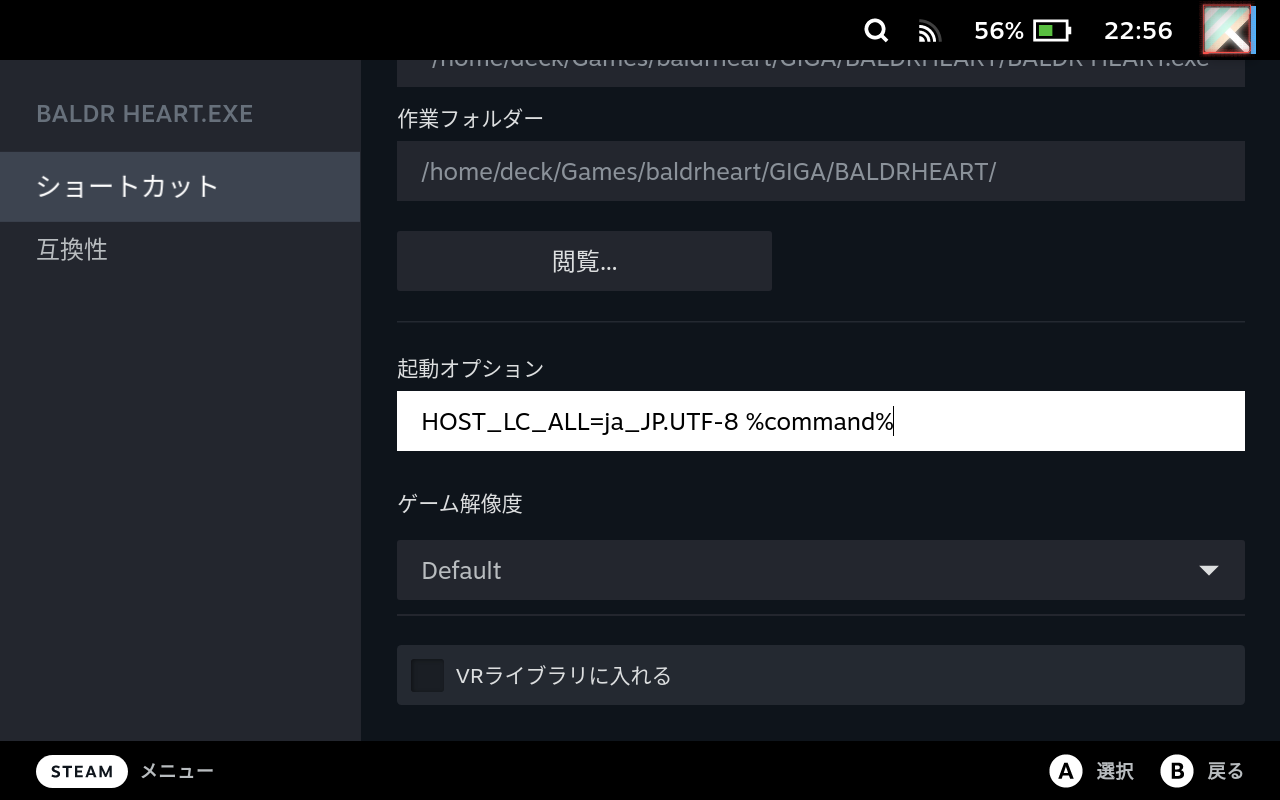Click the 作業フォルダー label
Image resolution: width=1280 pixels, height=800 pixels.
471,118
